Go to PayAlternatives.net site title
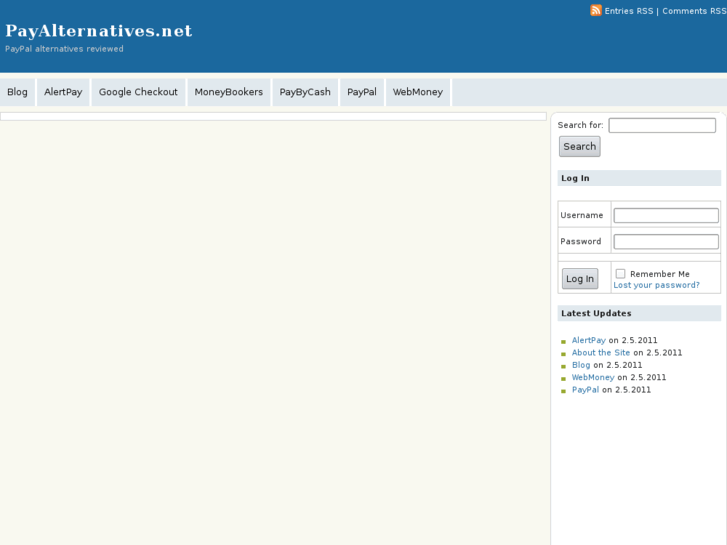The width and height of the screenshot is (727, 545). pos(99,31)
